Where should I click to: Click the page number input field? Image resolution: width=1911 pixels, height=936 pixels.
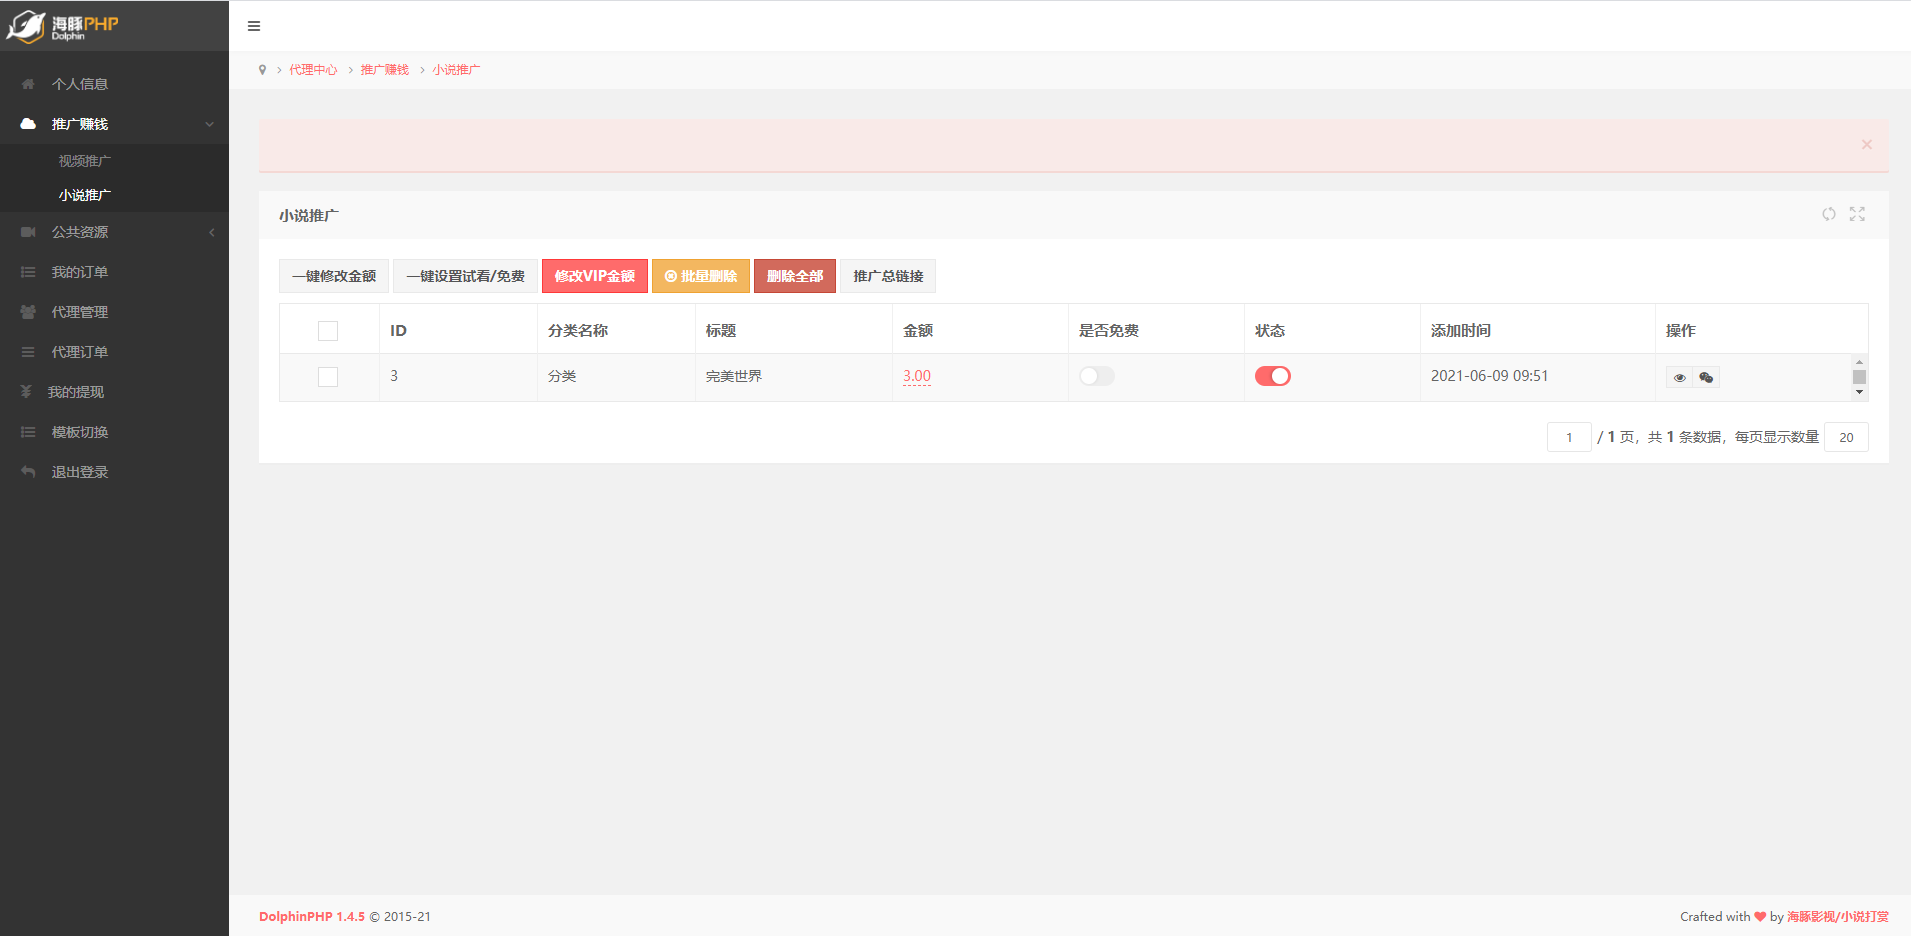pyautogui.click(x=1568, y=437)
